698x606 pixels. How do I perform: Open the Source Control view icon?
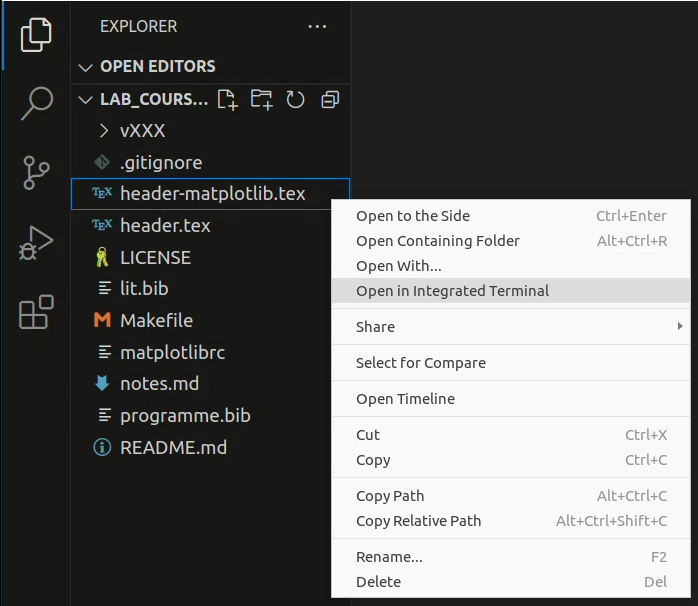pos(36,173)
